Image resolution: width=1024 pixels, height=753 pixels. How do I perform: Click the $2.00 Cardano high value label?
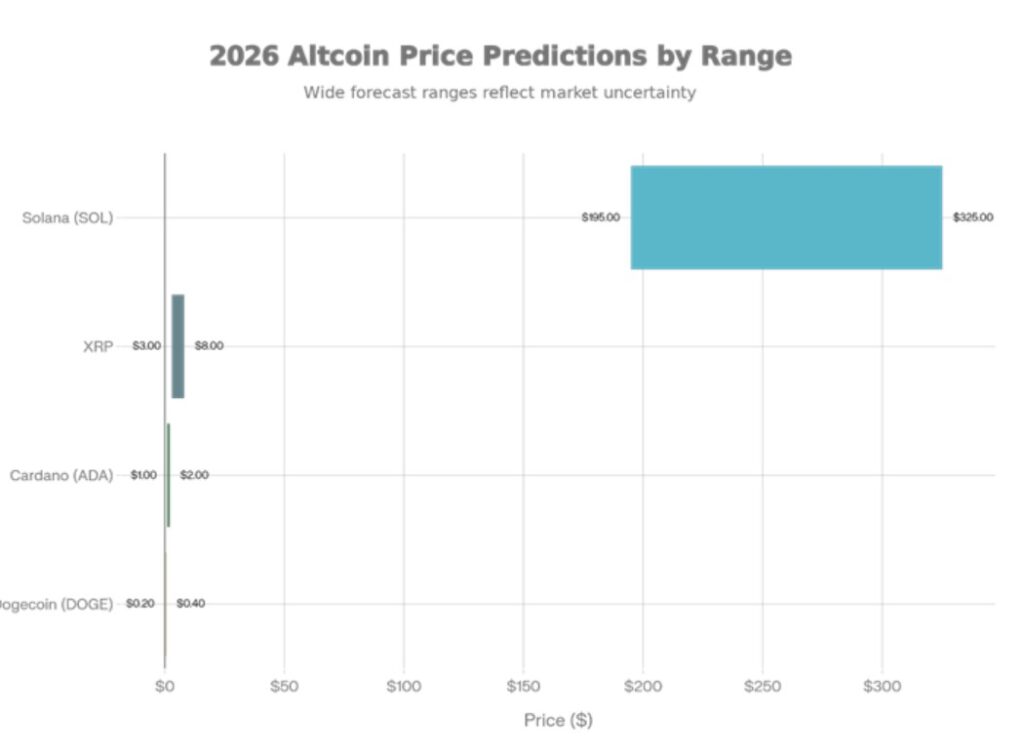194,475
